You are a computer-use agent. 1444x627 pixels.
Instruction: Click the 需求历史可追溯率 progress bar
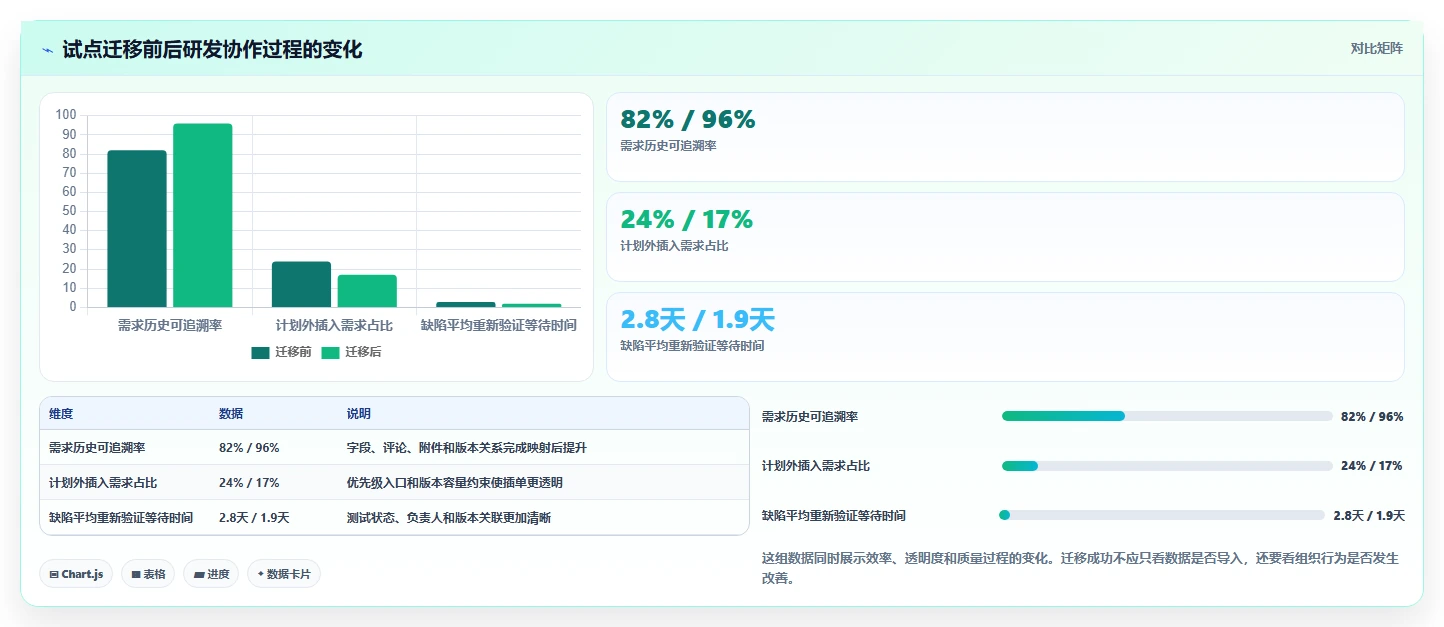(x=1167, y=416)
